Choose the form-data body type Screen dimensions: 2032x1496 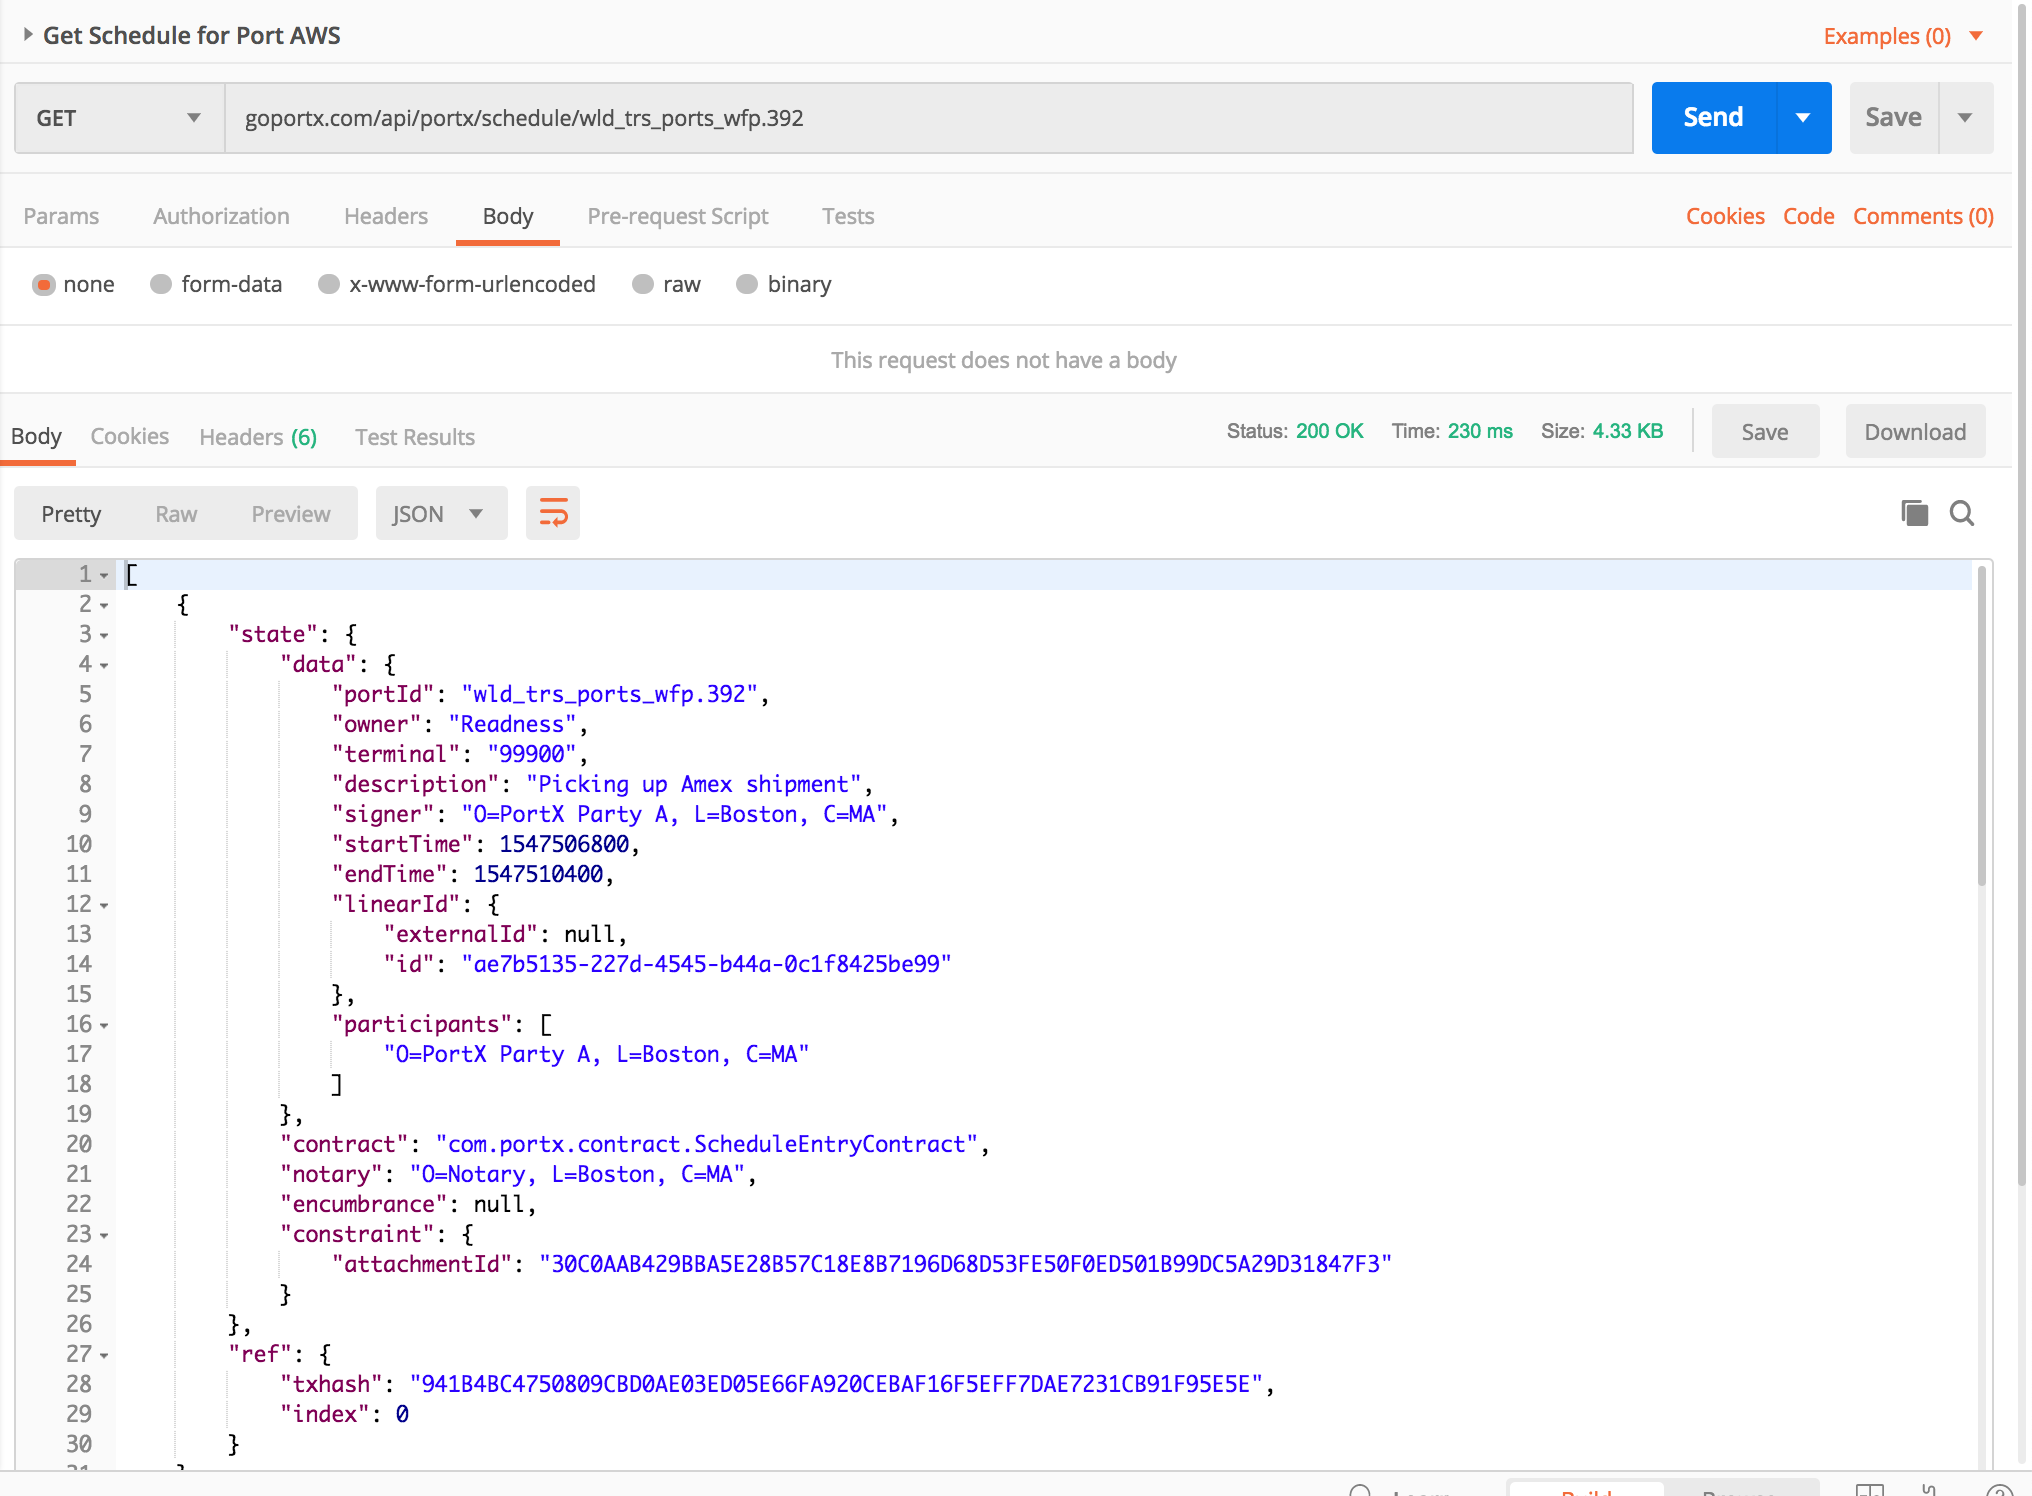[x=161, y=284]
